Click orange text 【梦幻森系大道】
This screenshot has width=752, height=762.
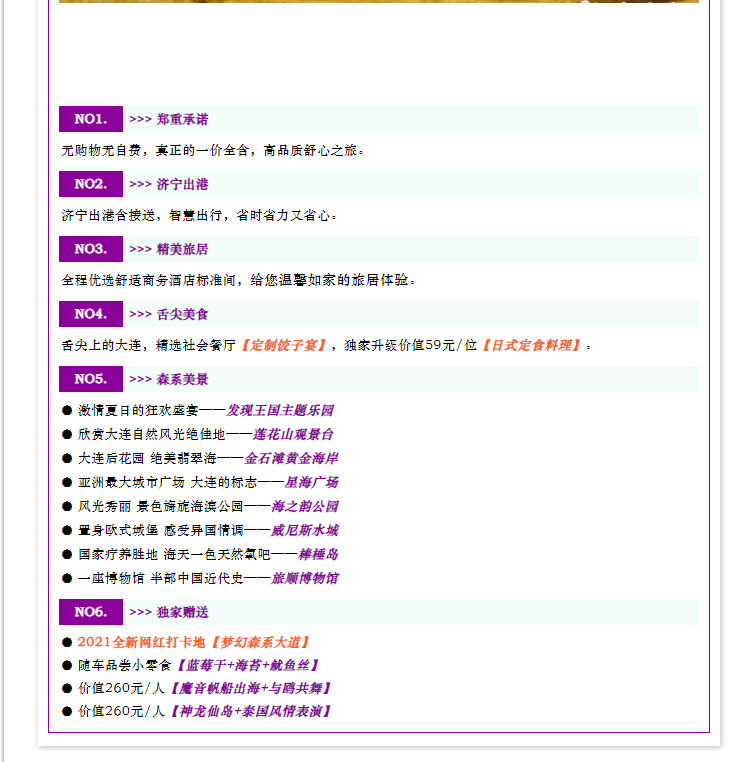(260, 642)
